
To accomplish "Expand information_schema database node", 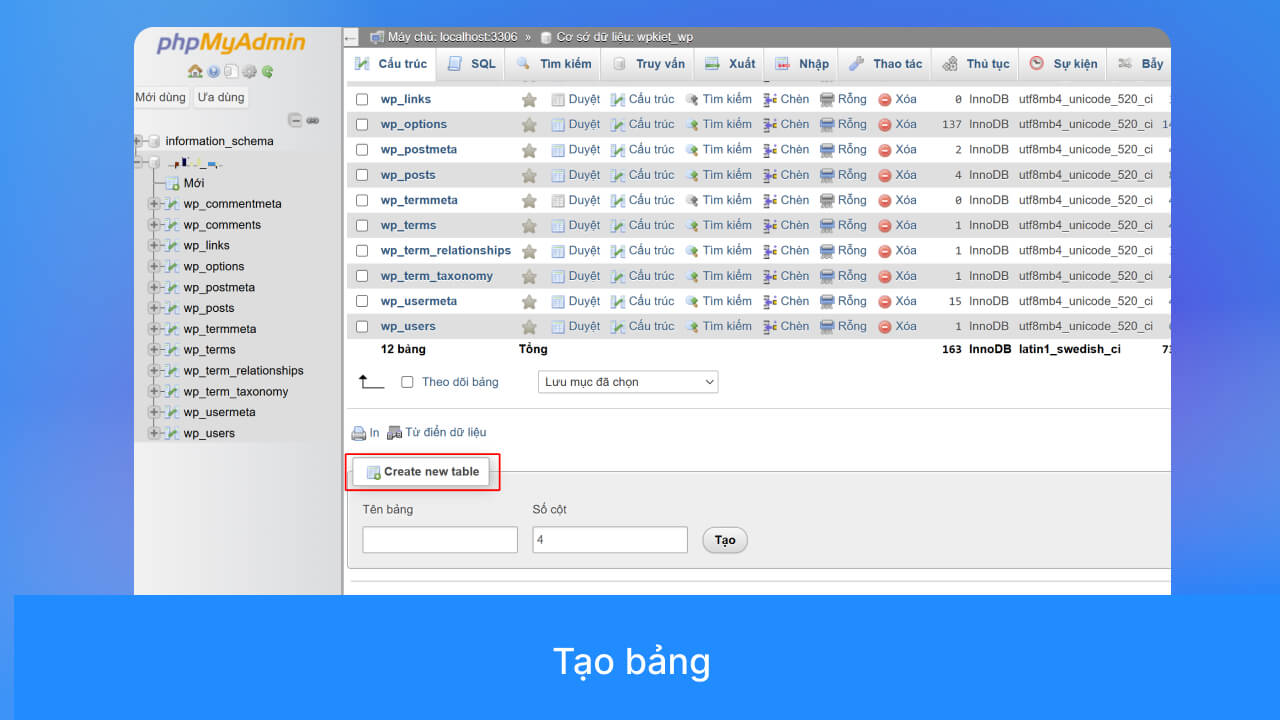I will [x=139, y=141].
